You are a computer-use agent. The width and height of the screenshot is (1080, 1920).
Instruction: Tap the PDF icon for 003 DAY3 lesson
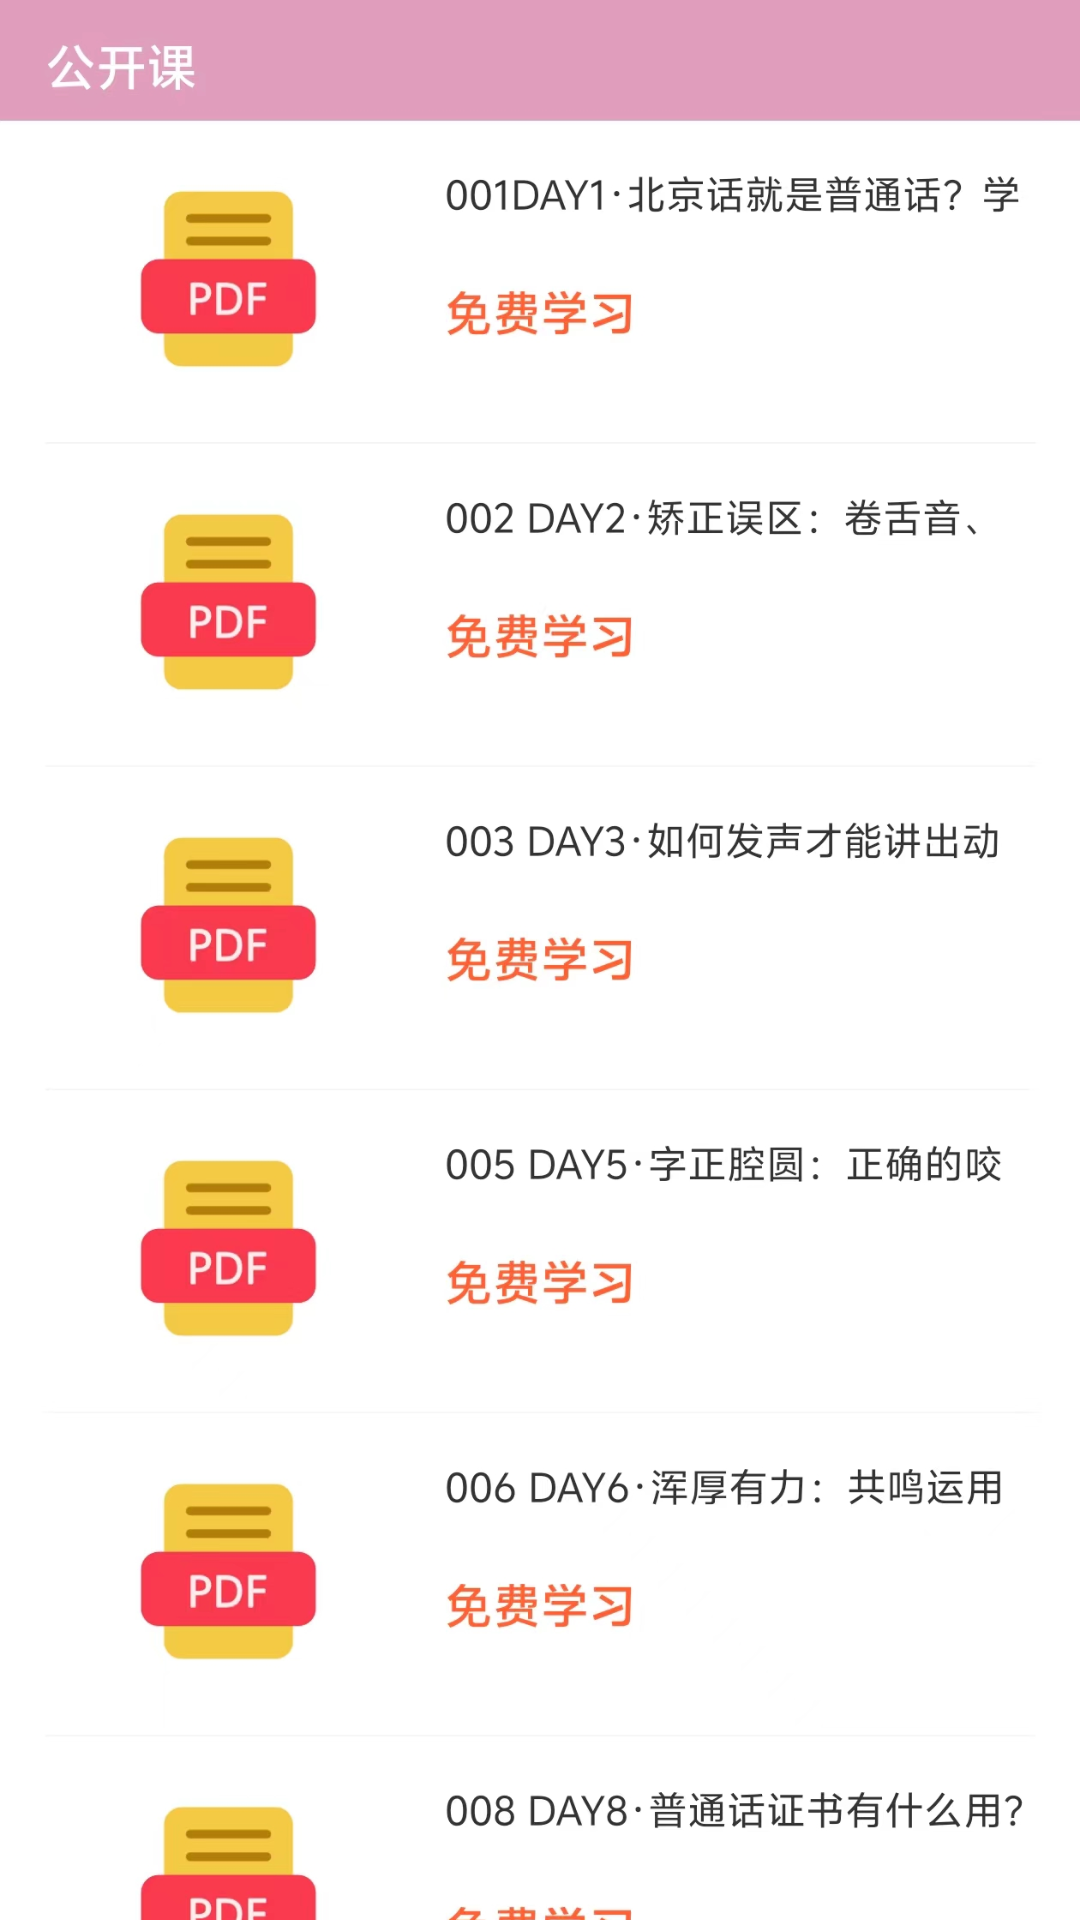(228, 925)
